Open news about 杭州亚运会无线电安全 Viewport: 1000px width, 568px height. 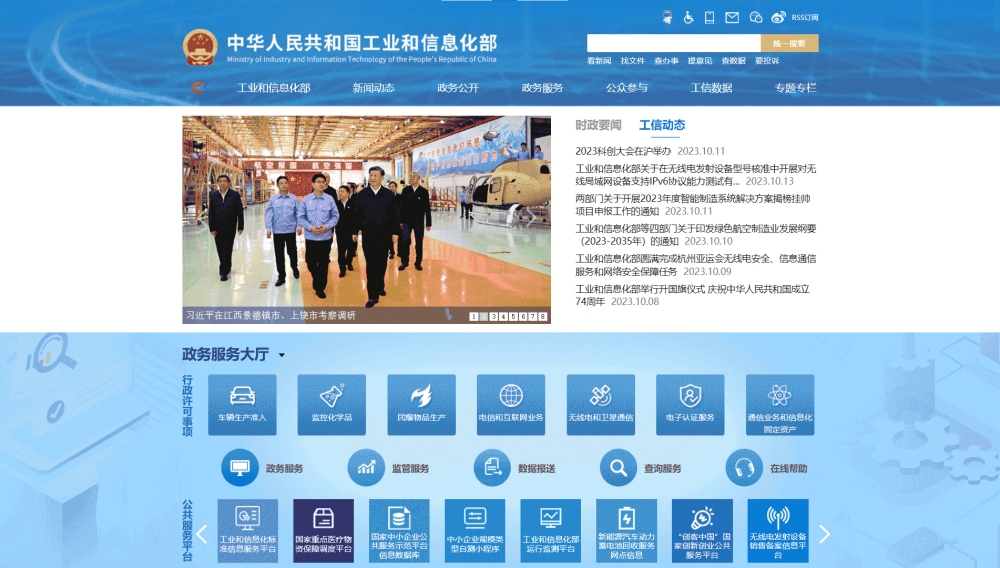click(695, 265)
